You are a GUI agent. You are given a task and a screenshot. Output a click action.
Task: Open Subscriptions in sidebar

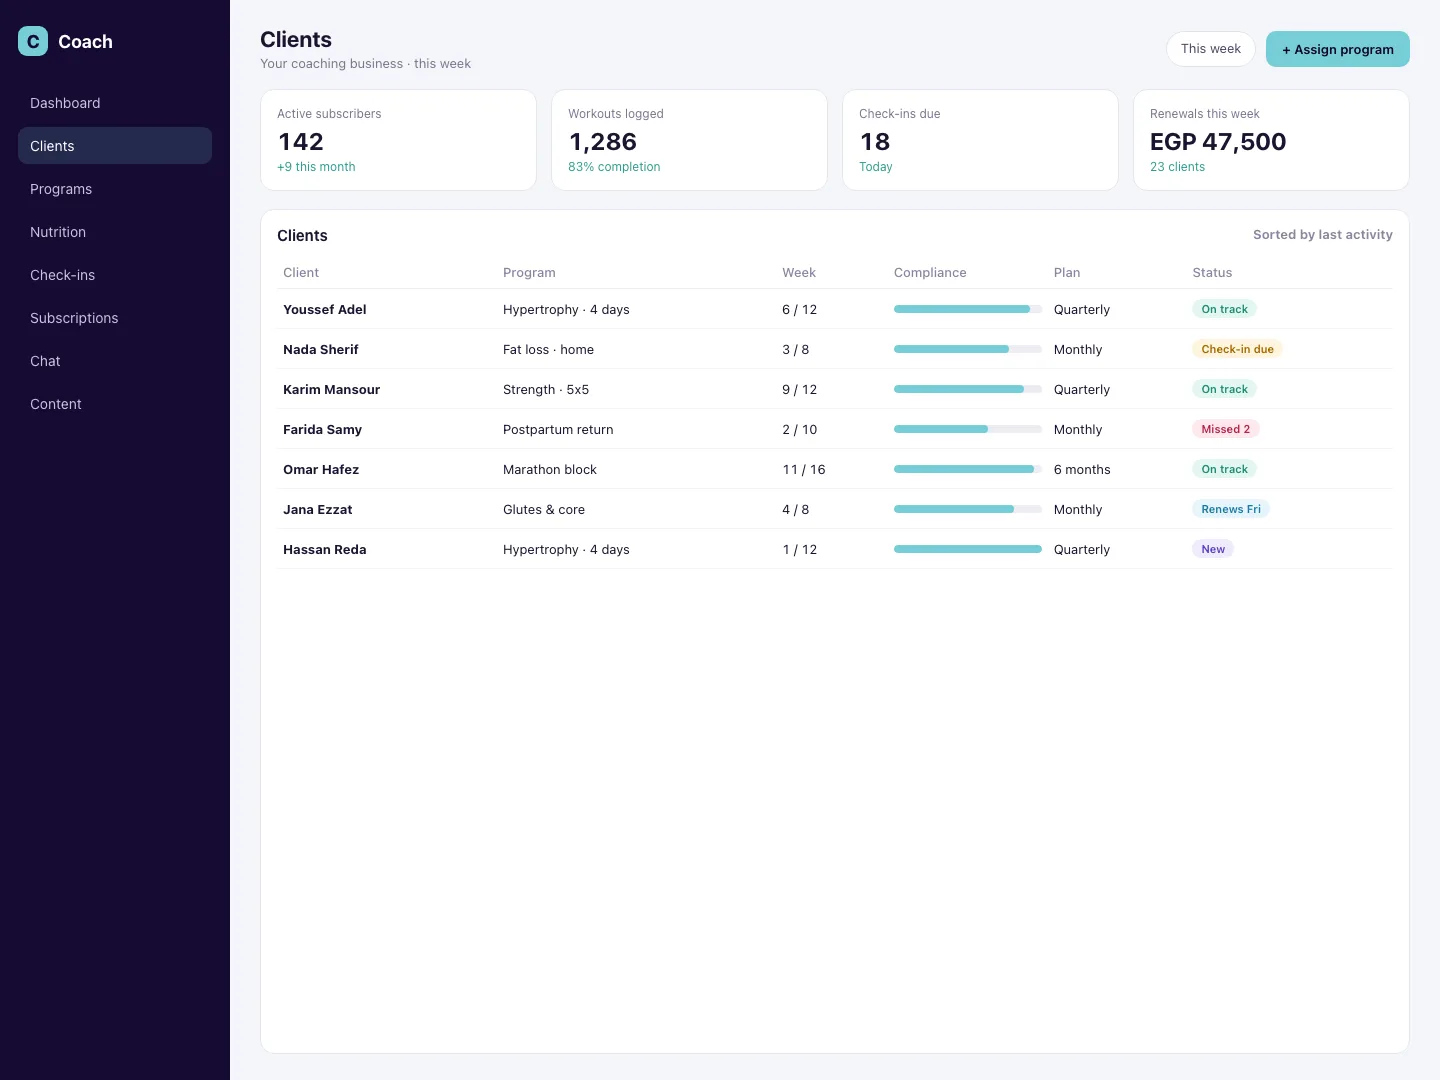(x=115, y=318)
